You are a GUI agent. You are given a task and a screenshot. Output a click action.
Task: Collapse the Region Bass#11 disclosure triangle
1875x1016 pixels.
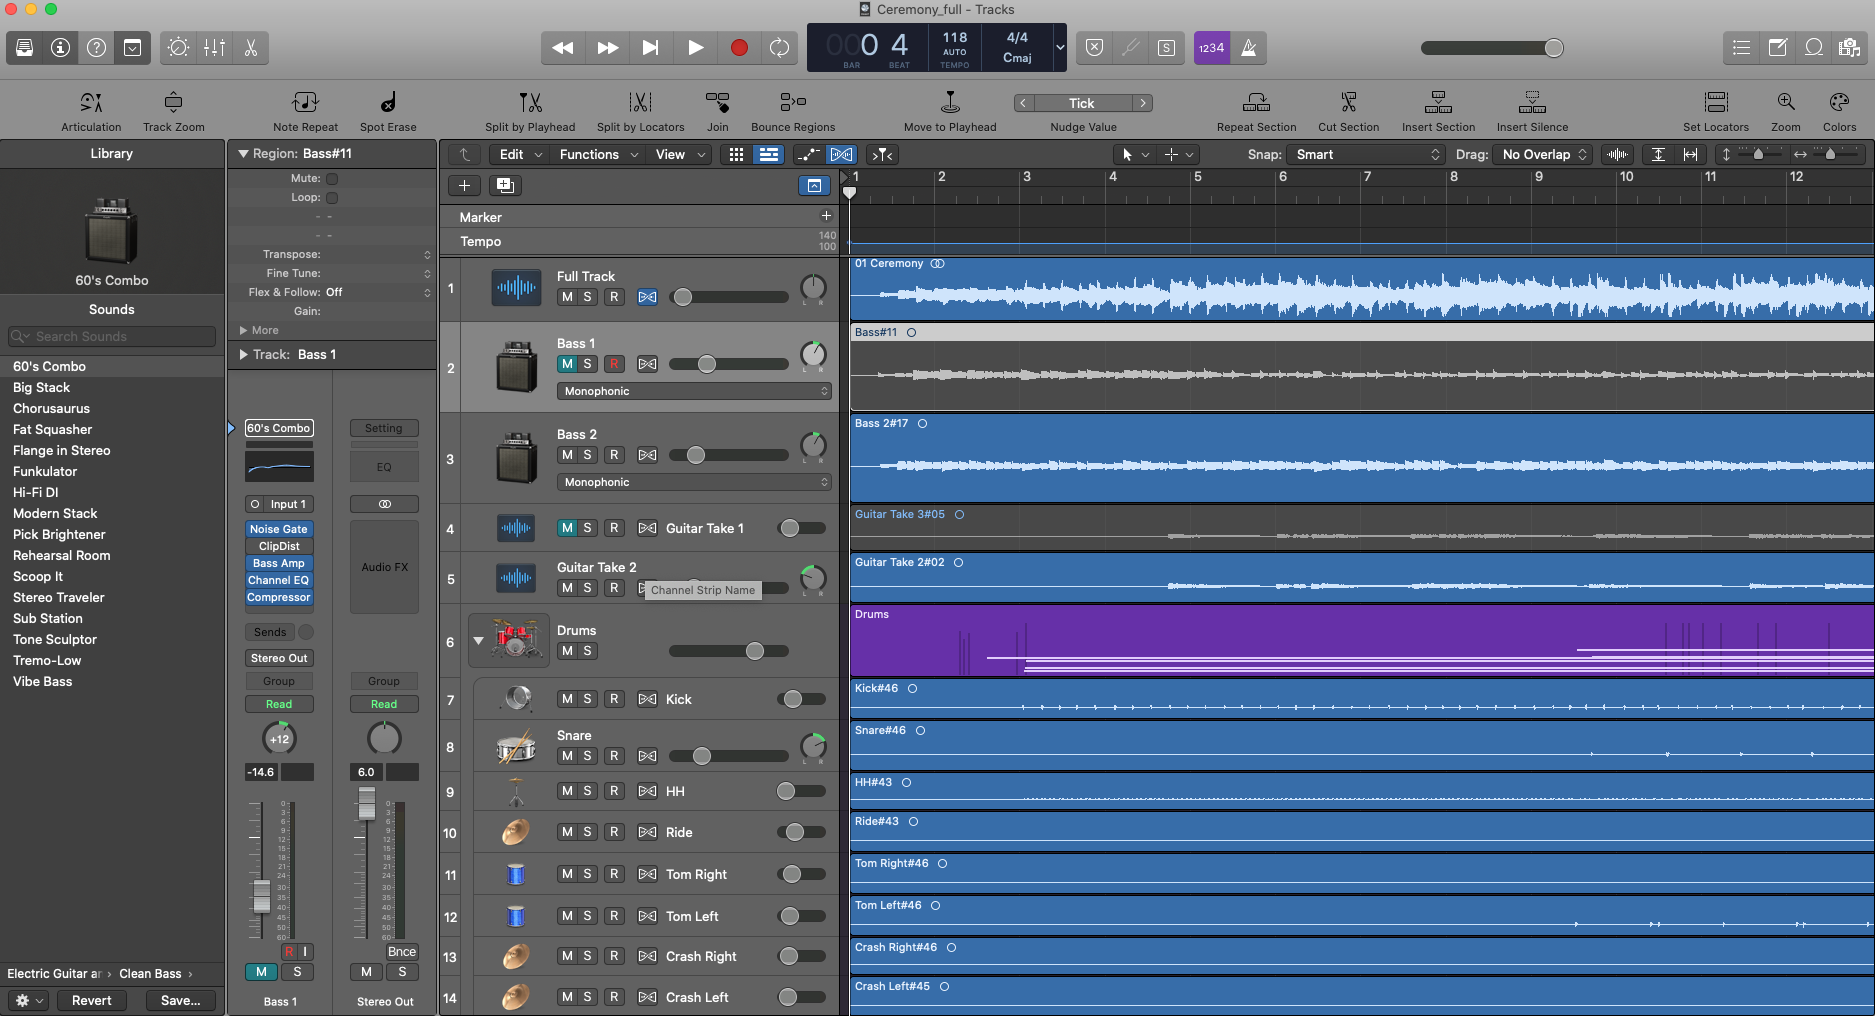(242, 154)
